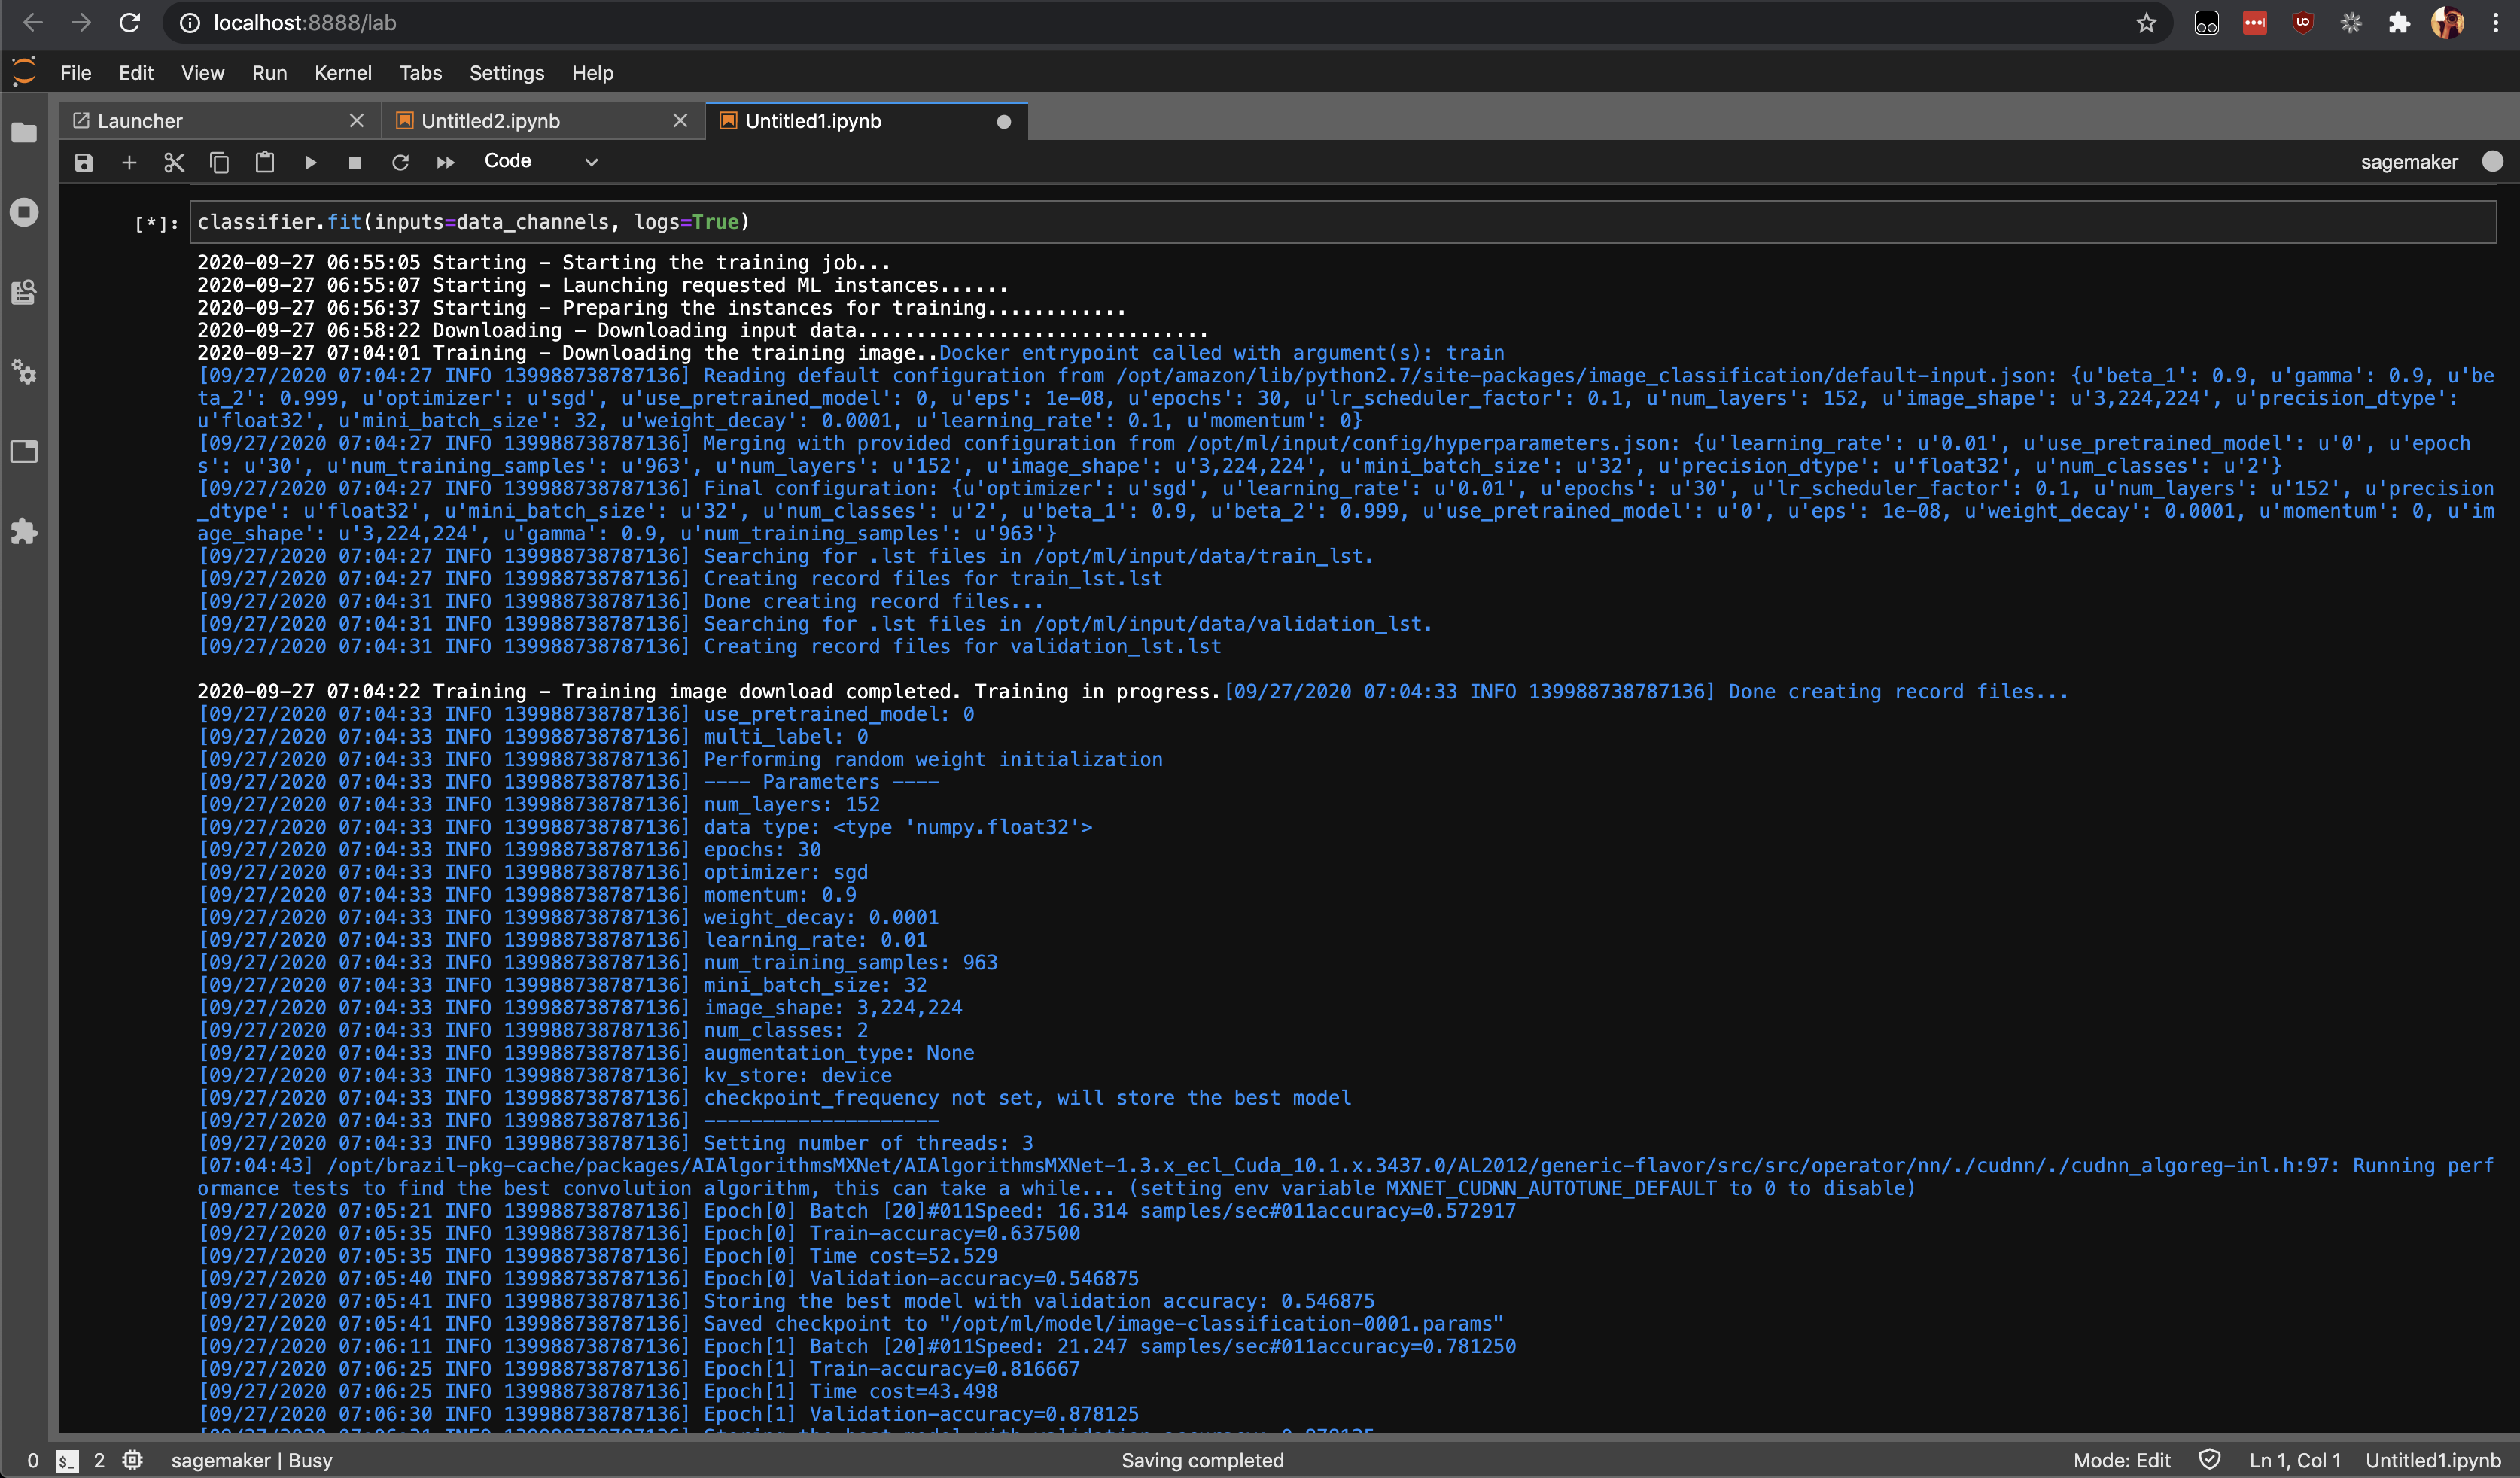Restart the kernel

point(400,162)
